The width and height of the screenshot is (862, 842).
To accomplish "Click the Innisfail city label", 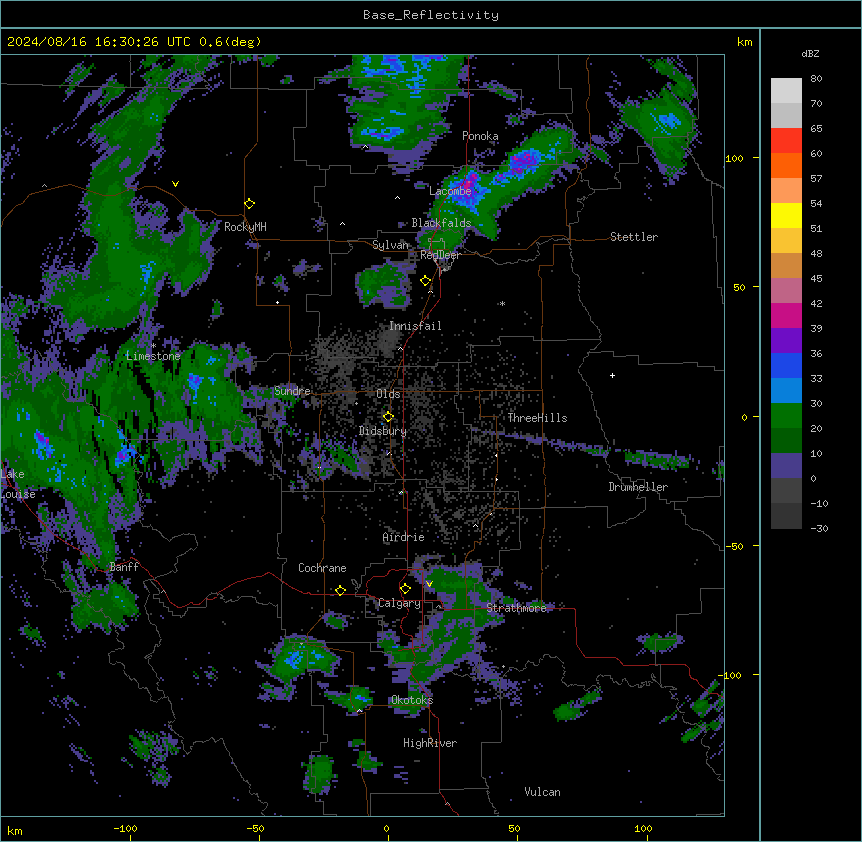I will pyautogui.click(x=415, y=326).
